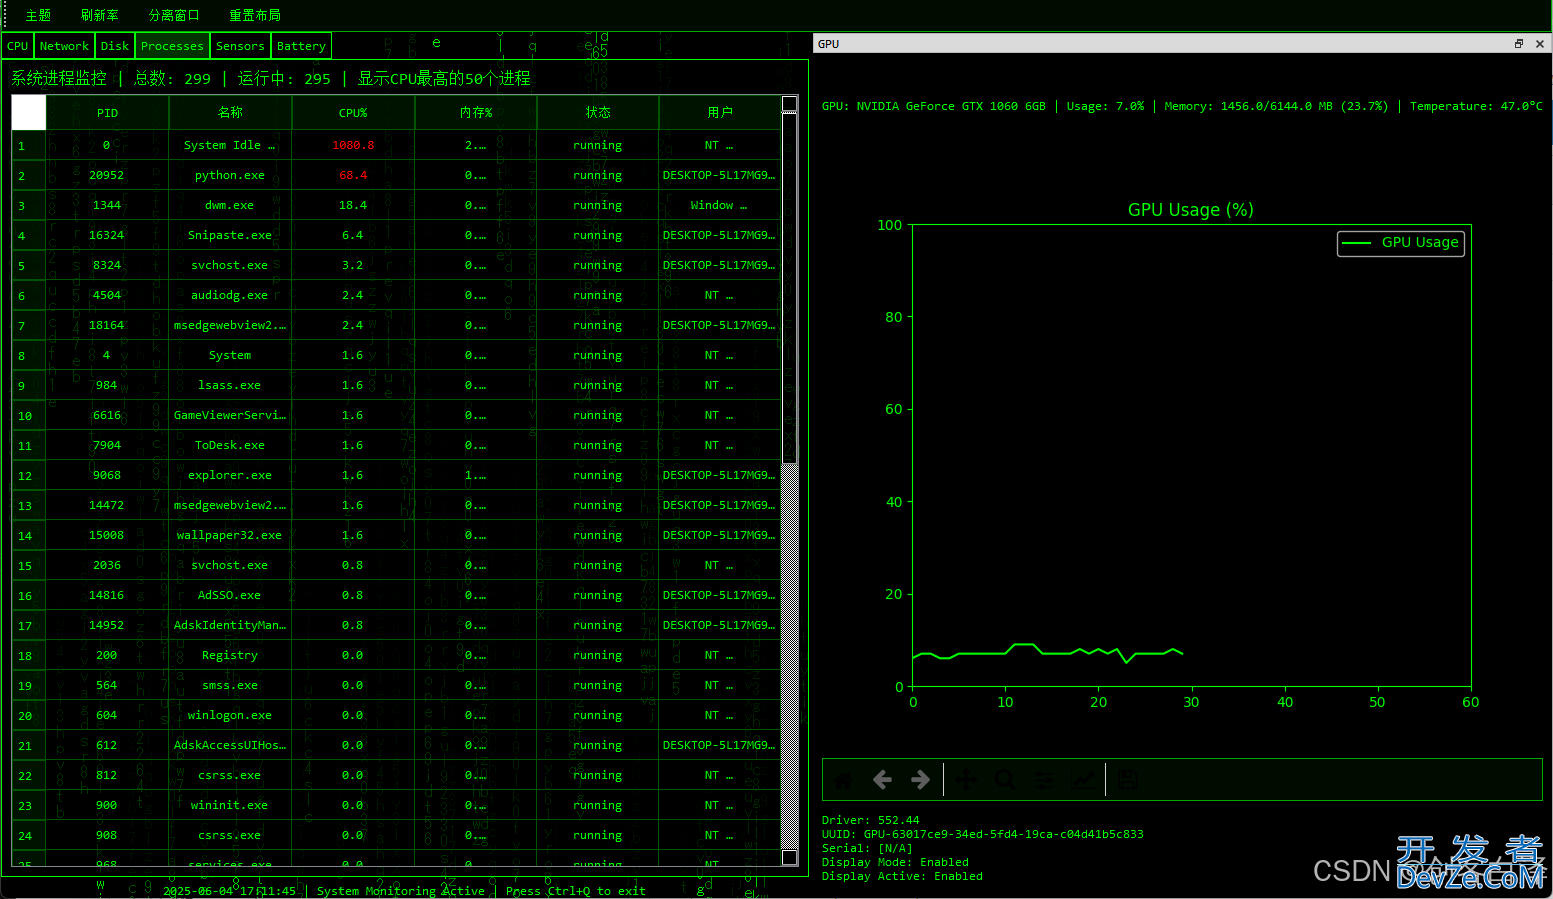Switch to the CPU tab
1553x899 pixels.
pyautogui.click(x=18, y=46)
